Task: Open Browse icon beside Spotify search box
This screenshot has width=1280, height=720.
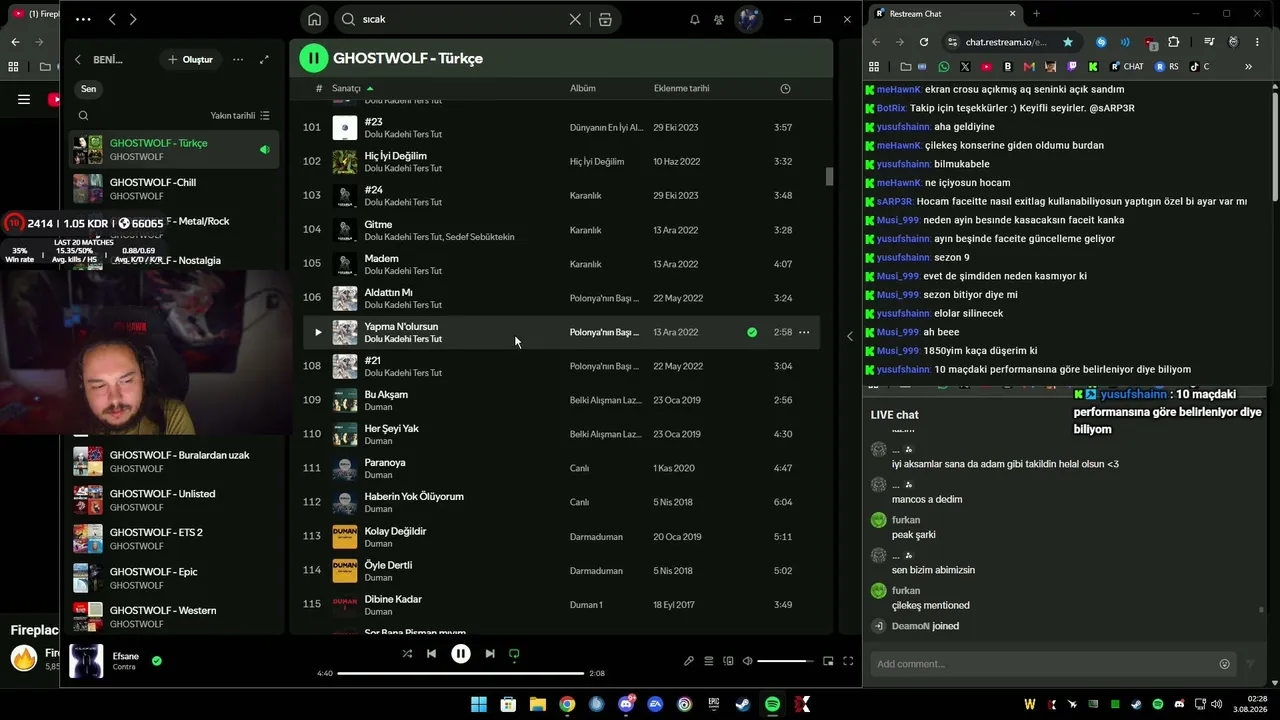Action: tap(605, 19)
